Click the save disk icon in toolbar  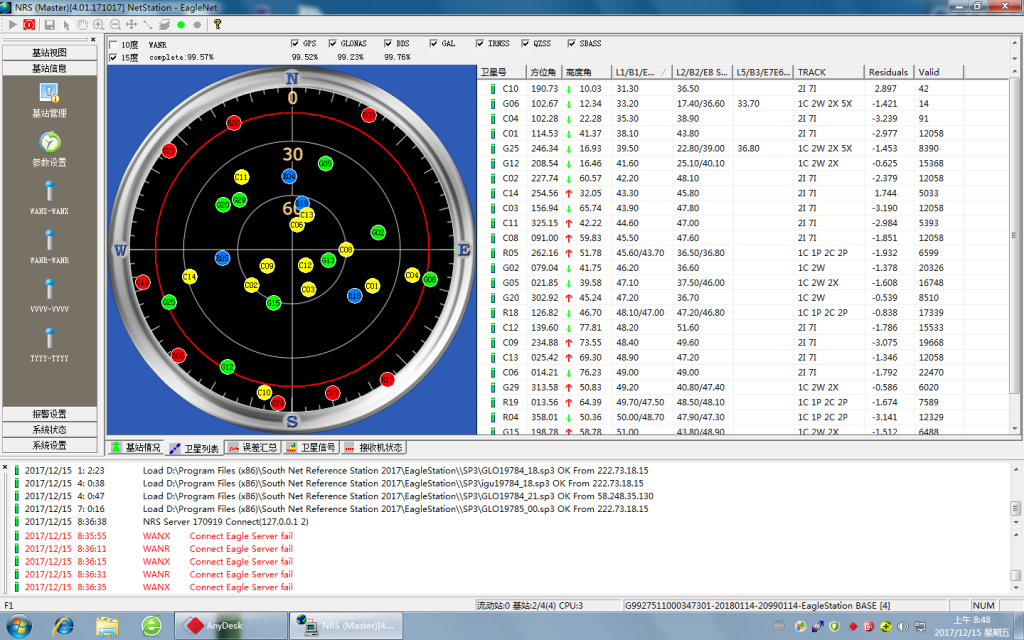(49, 24)
